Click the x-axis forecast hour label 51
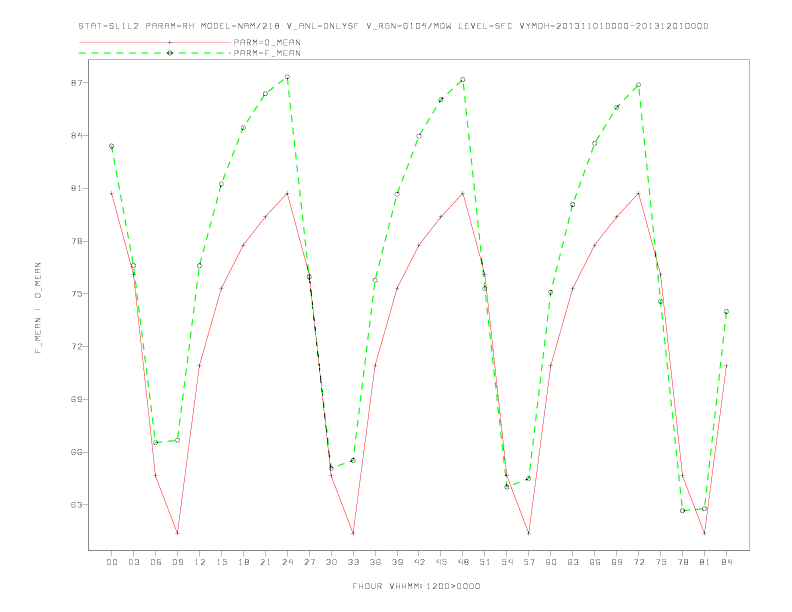 485,562
